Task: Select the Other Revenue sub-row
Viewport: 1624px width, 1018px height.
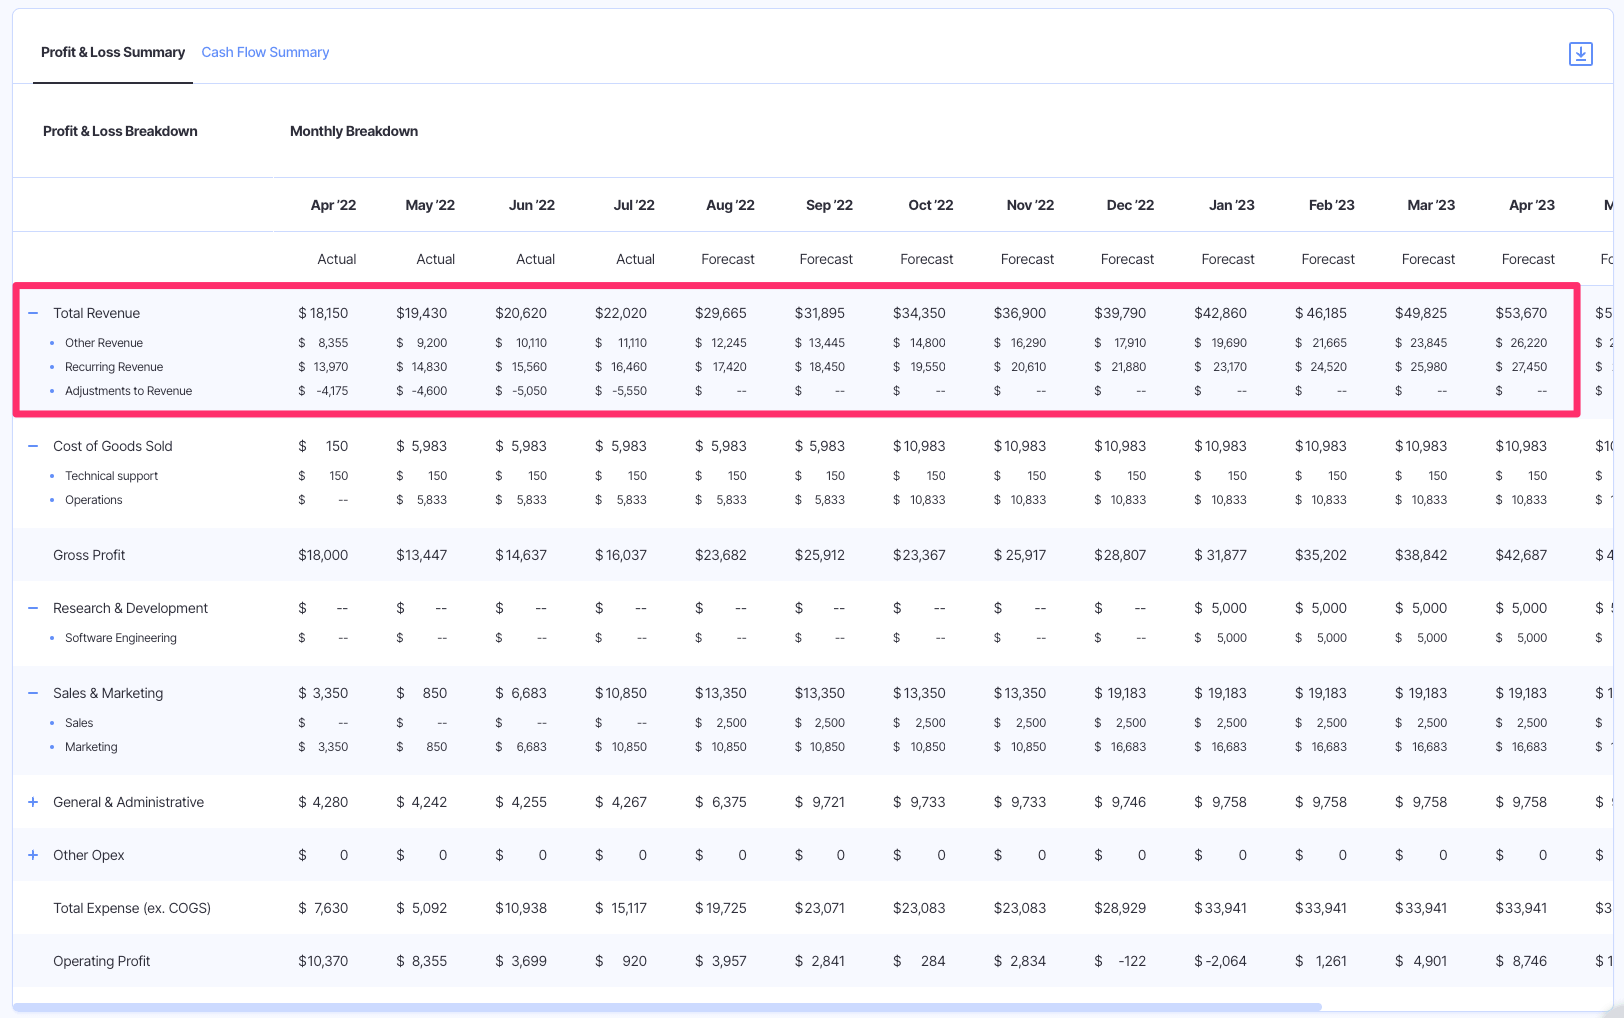Action: (104, 342)
